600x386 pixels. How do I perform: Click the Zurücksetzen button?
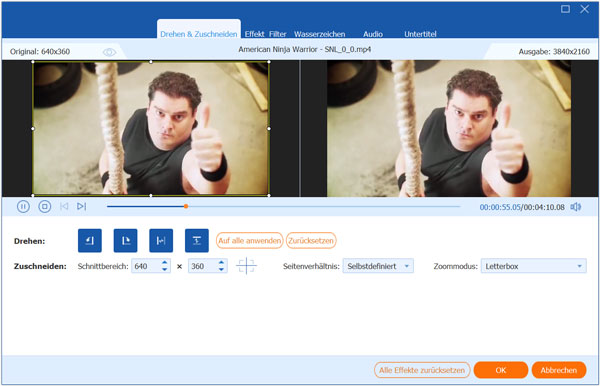[311, 241]
